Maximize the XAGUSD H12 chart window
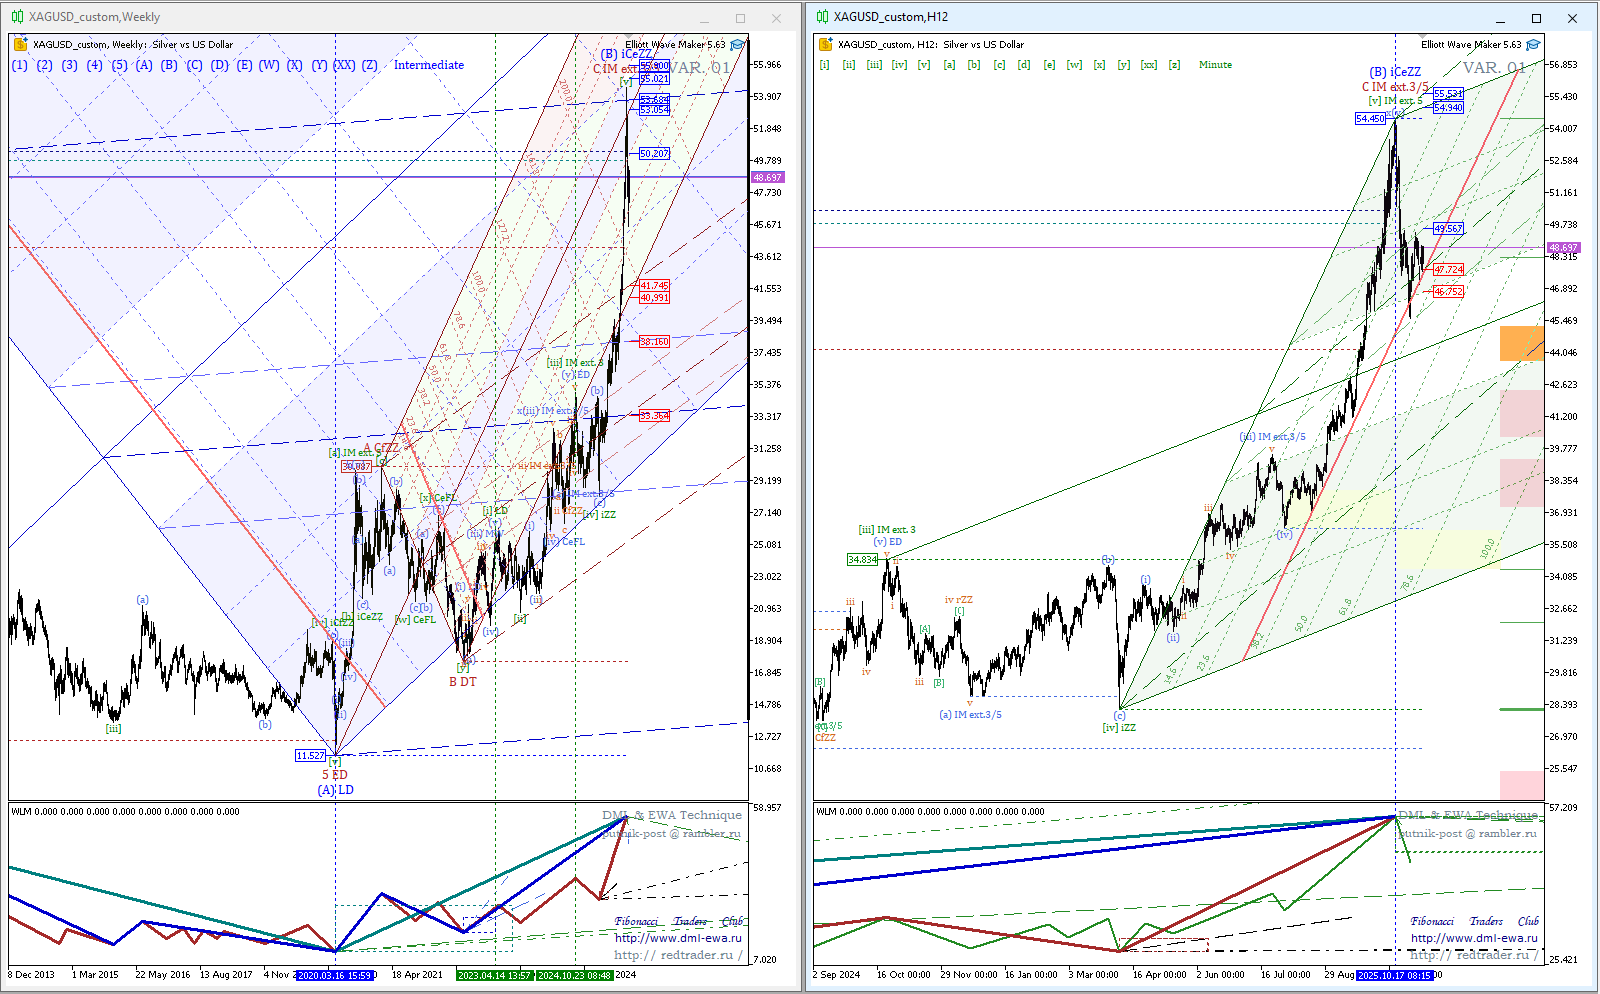 pos(1536,18)
